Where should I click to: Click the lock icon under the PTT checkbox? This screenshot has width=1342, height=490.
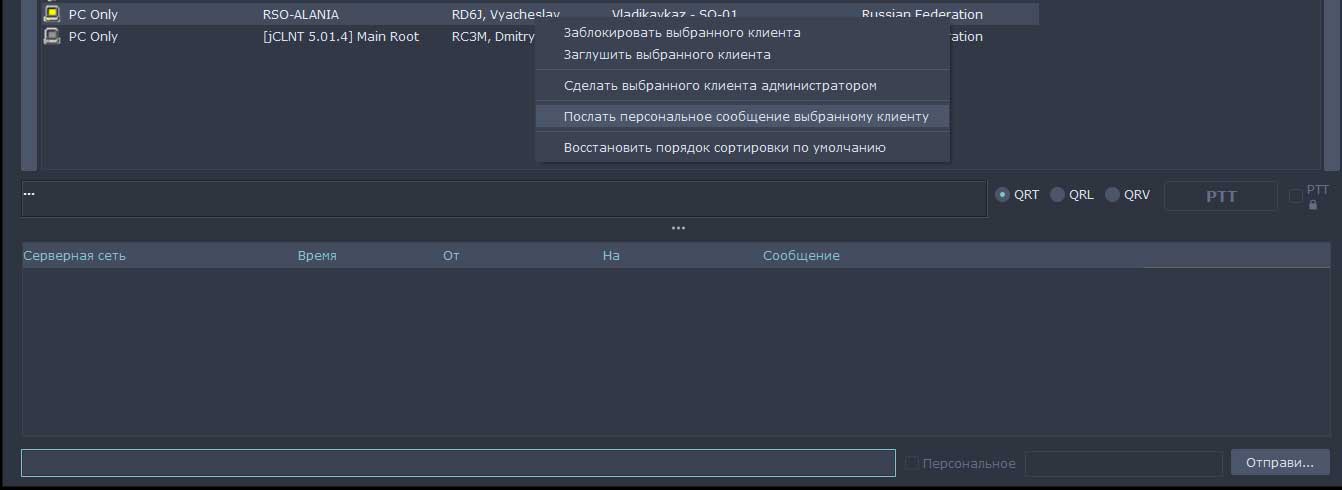[1313, 205]
